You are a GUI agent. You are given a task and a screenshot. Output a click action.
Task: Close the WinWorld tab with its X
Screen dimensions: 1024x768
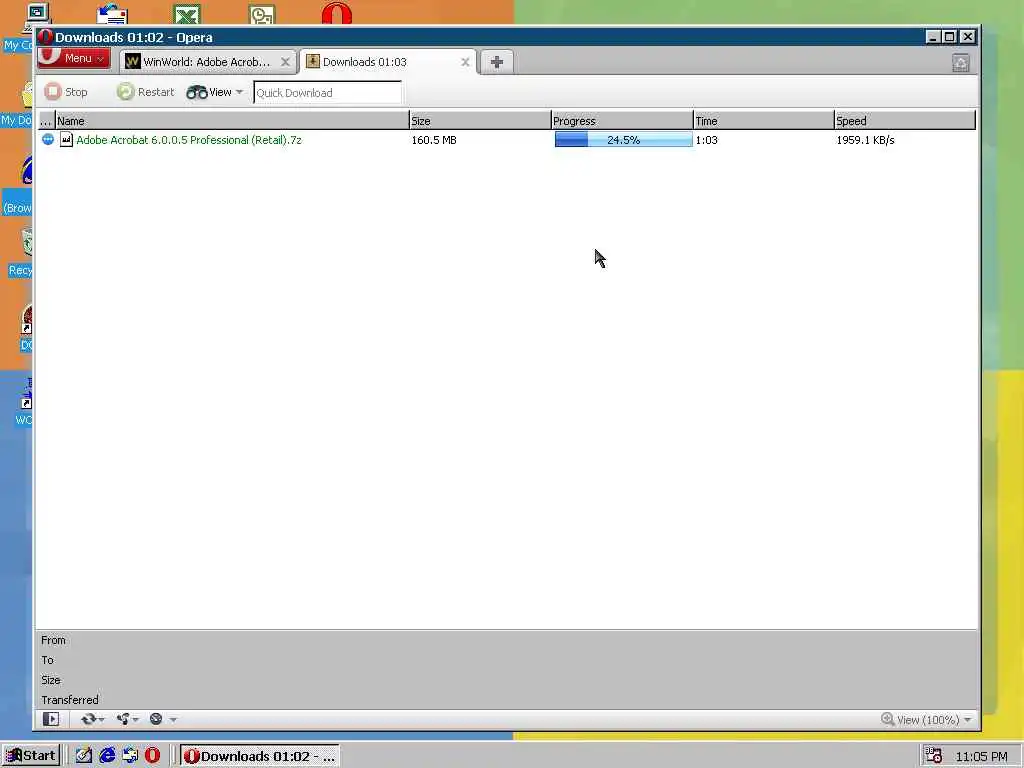[x=285, y=62]
